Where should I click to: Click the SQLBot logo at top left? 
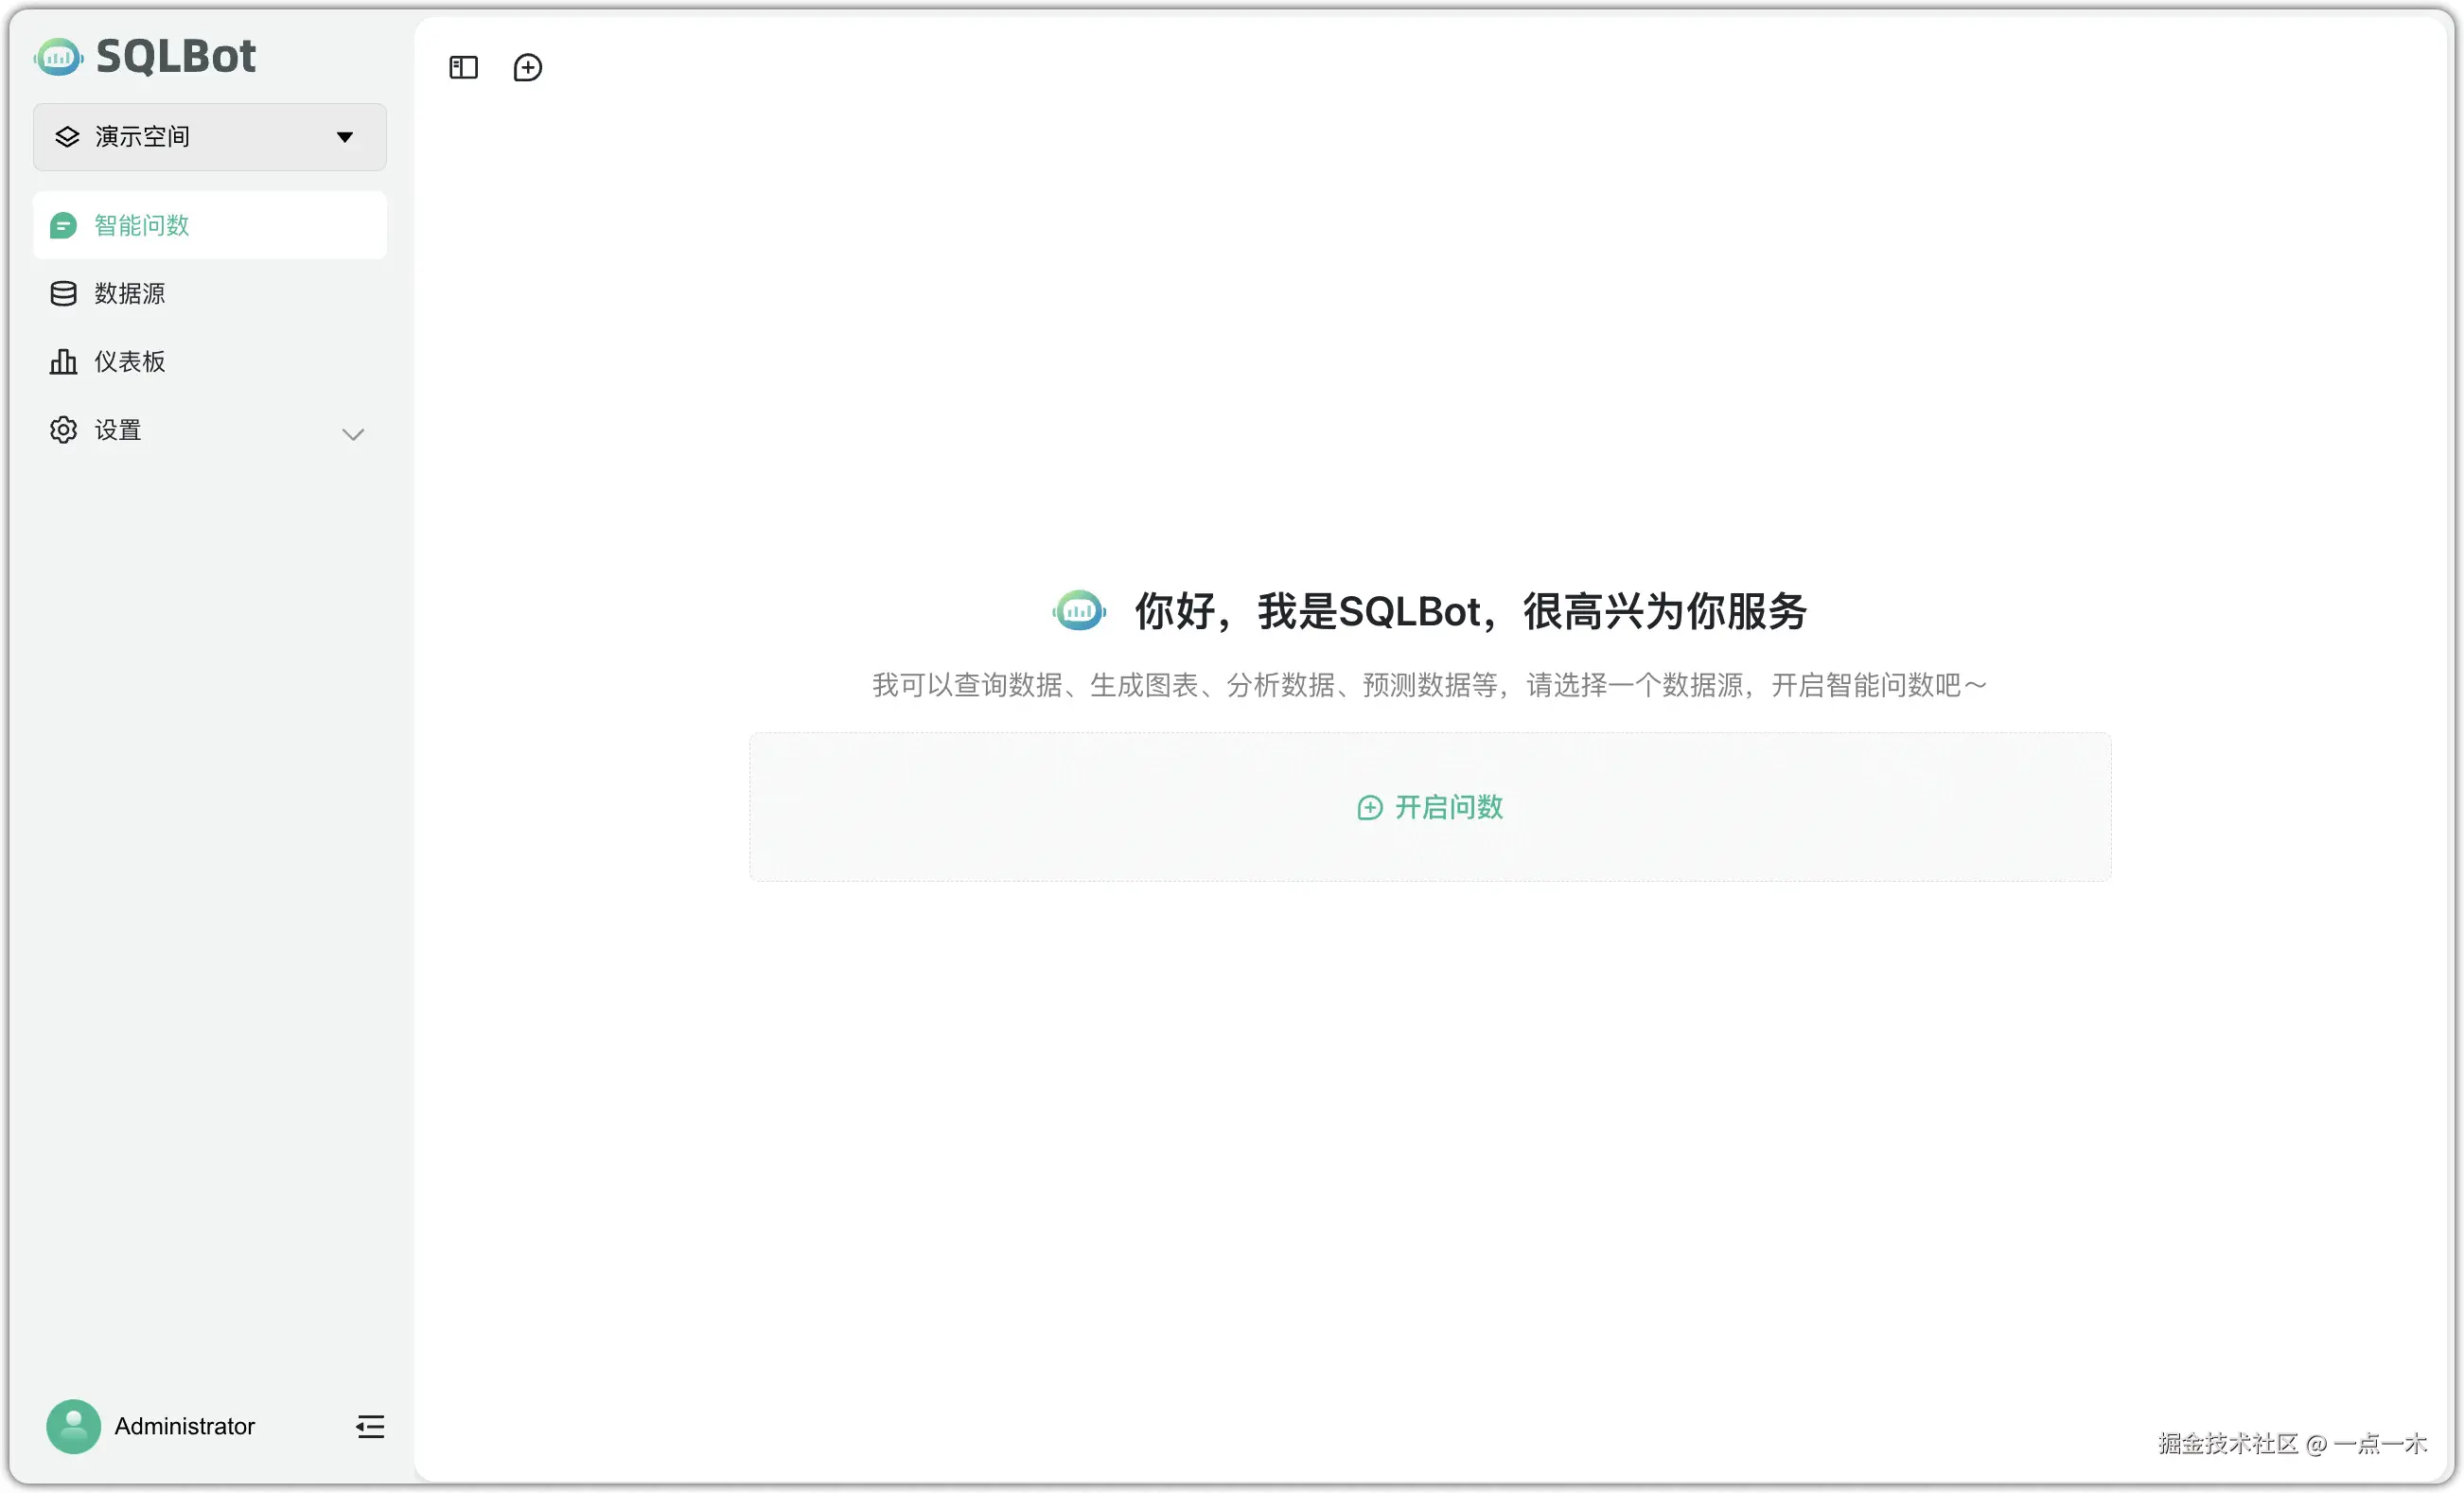click(145, 56)
